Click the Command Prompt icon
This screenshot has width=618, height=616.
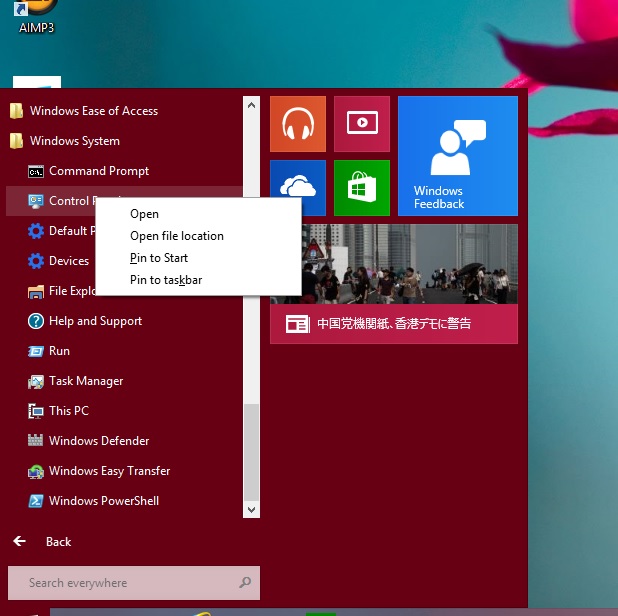point(36,171)
